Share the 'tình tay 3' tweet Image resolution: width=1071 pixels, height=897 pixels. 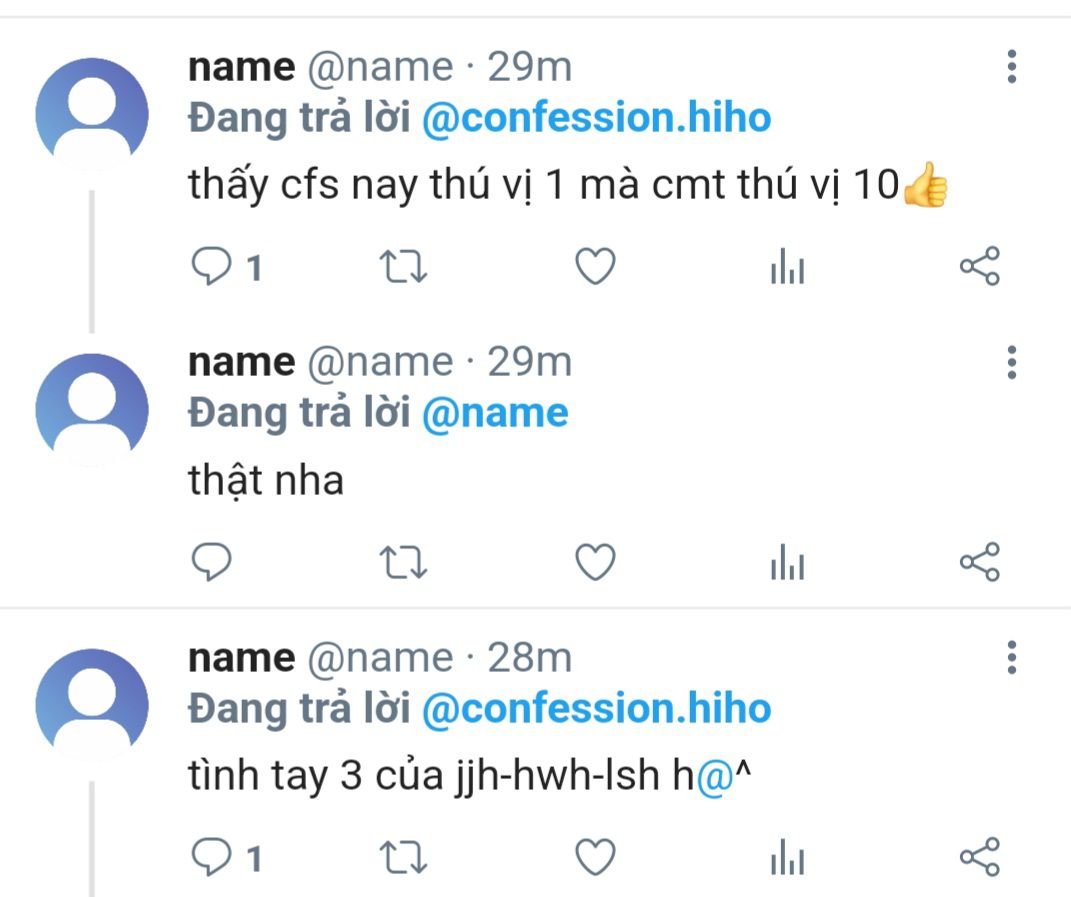[979, 857]
